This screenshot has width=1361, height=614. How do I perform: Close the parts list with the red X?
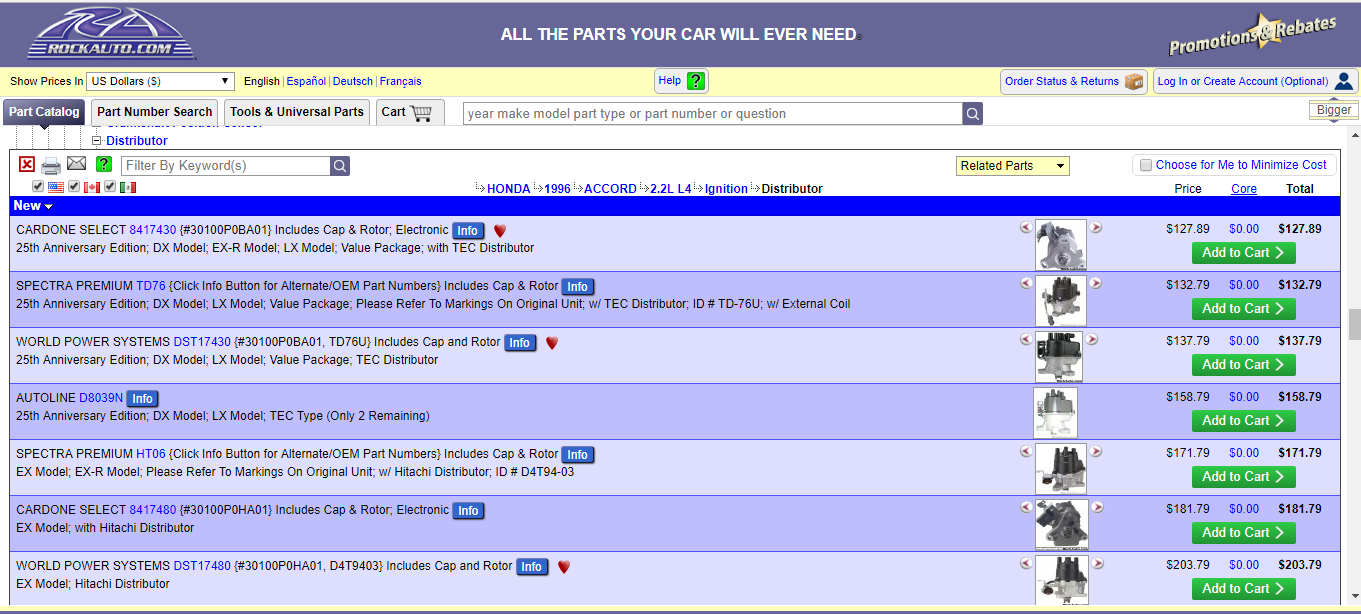[27, 165]
